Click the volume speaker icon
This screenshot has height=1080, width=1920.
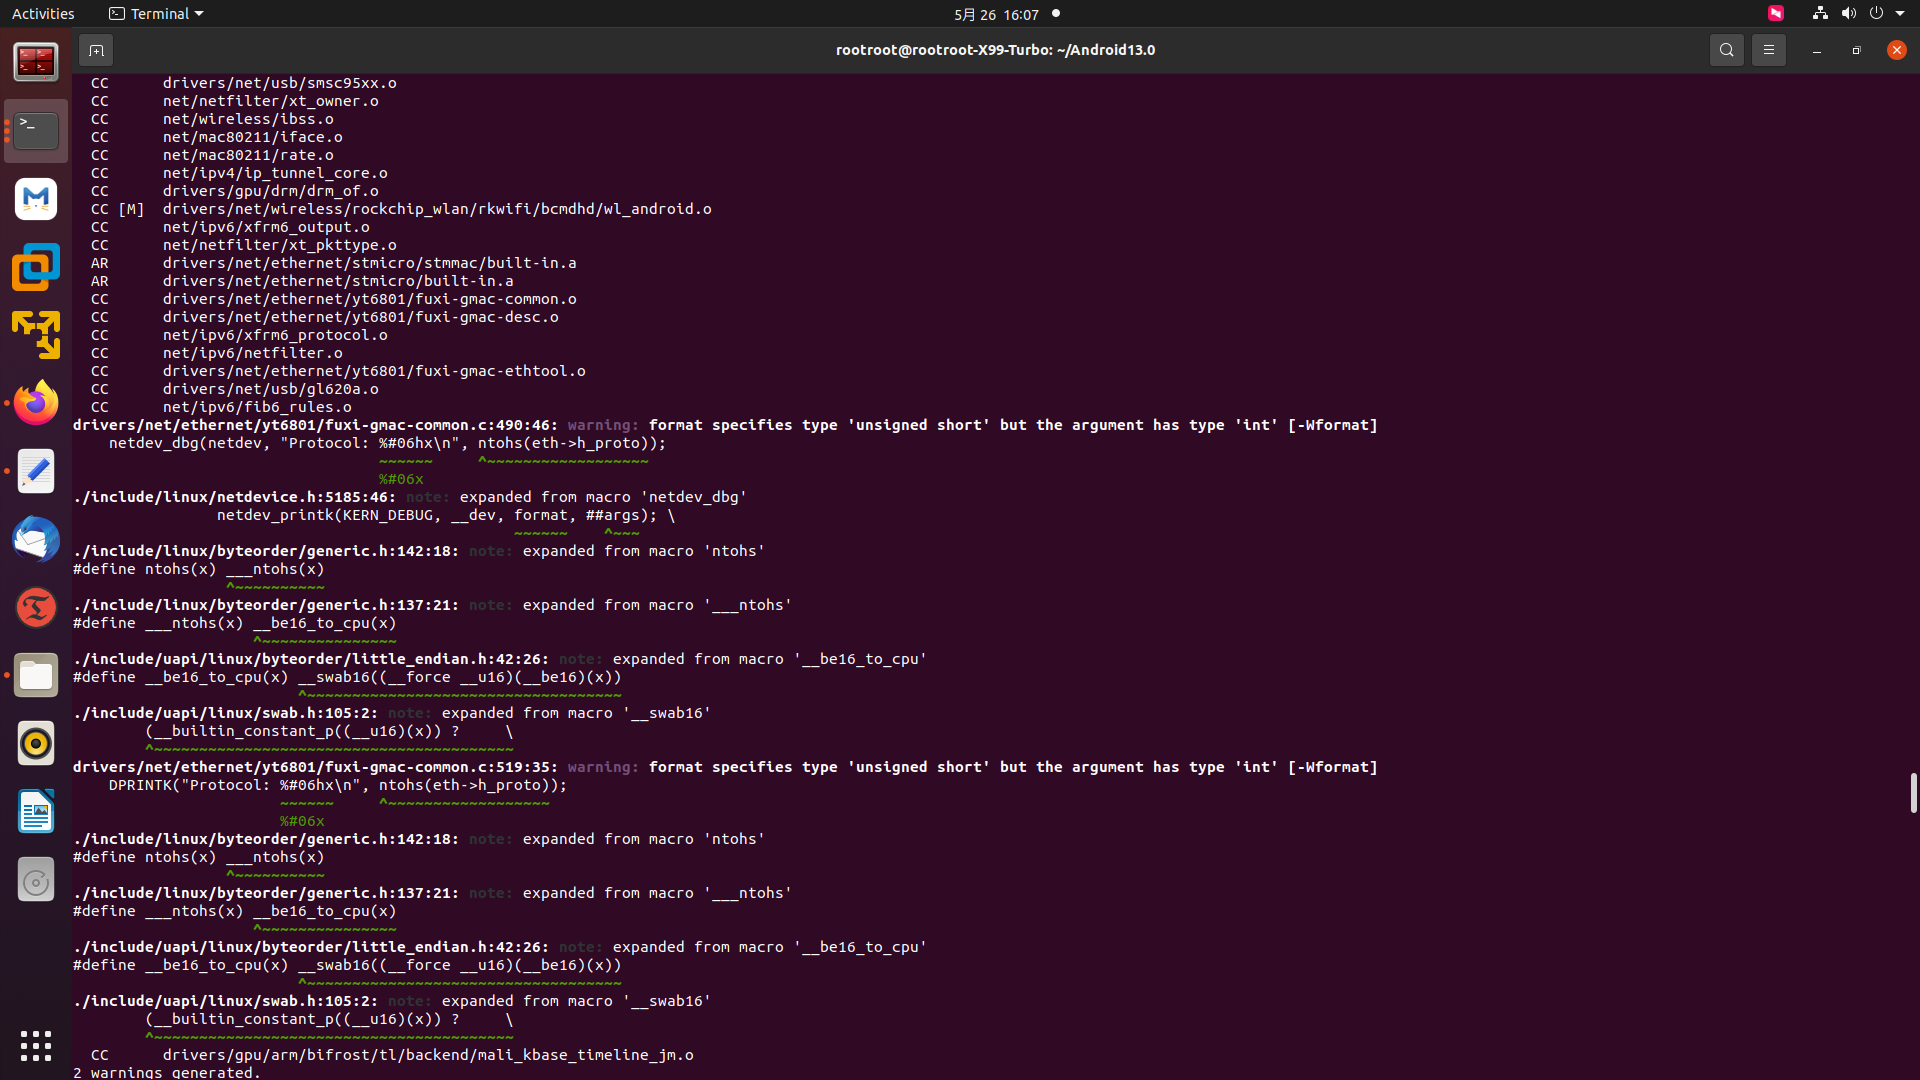[1848, 14]
